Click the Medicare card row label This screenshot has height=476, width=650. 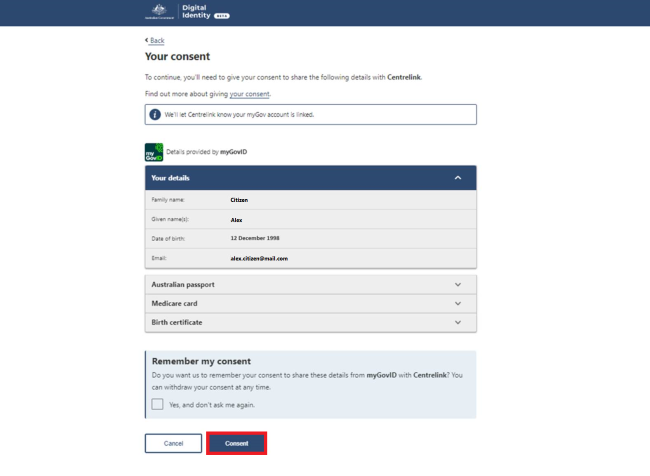coord(175,304)
